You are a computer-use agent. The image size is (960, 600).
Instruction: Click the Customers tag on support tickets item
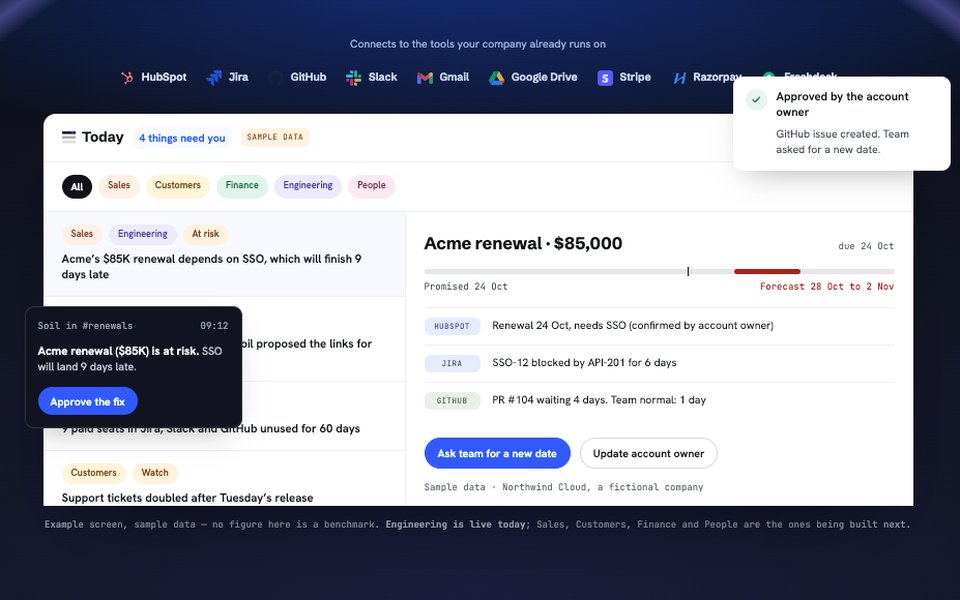point(94,473)
